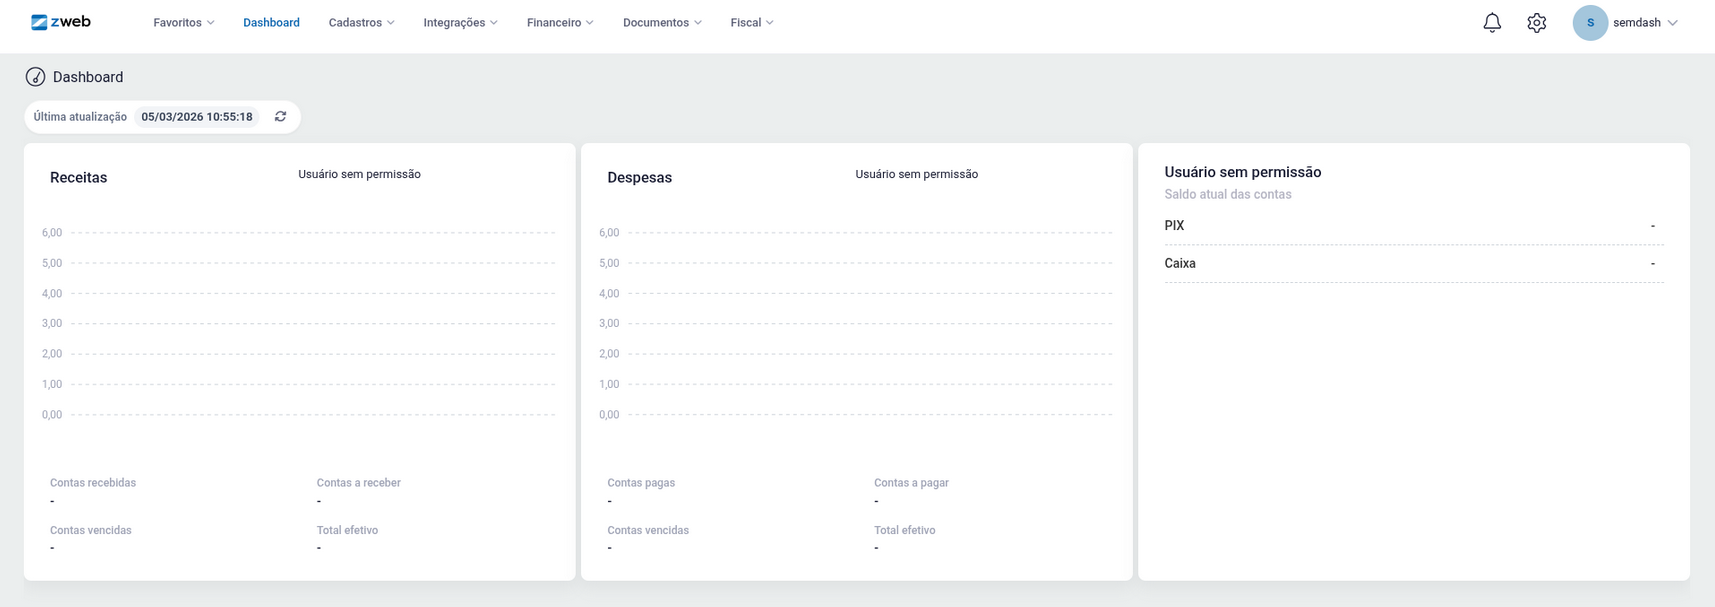Click the last update timestamp 05/03/2026

click(x=197, y=117)
